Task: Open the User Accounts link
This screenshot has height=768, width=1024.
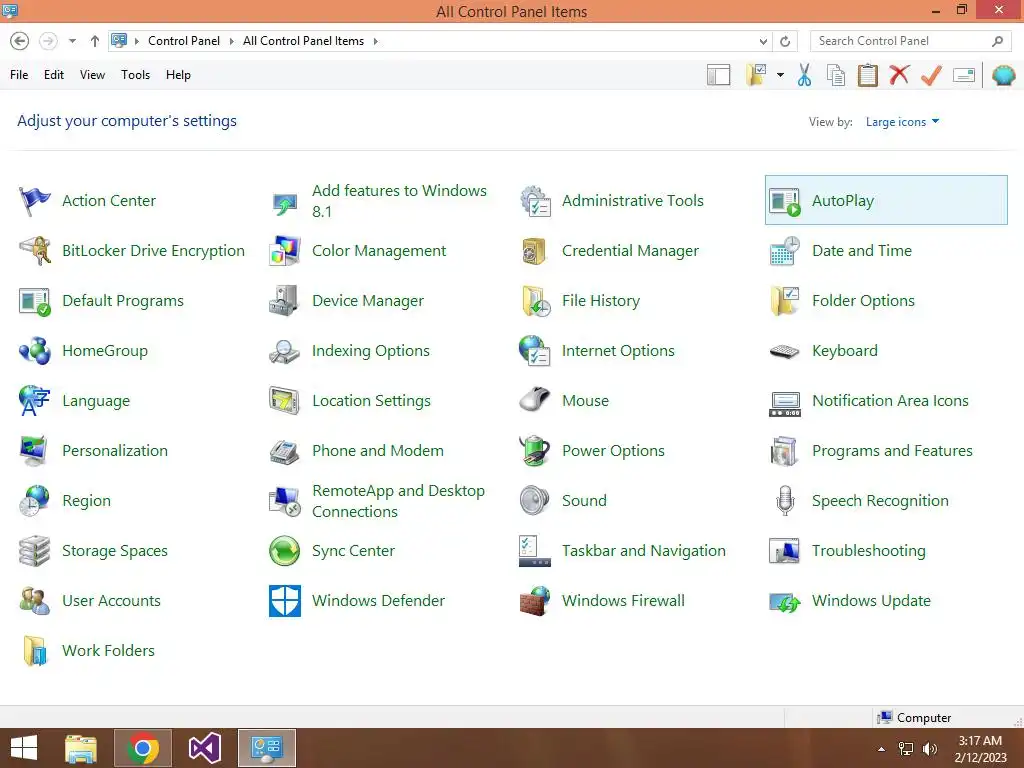Action: click(x=111, y=601)
